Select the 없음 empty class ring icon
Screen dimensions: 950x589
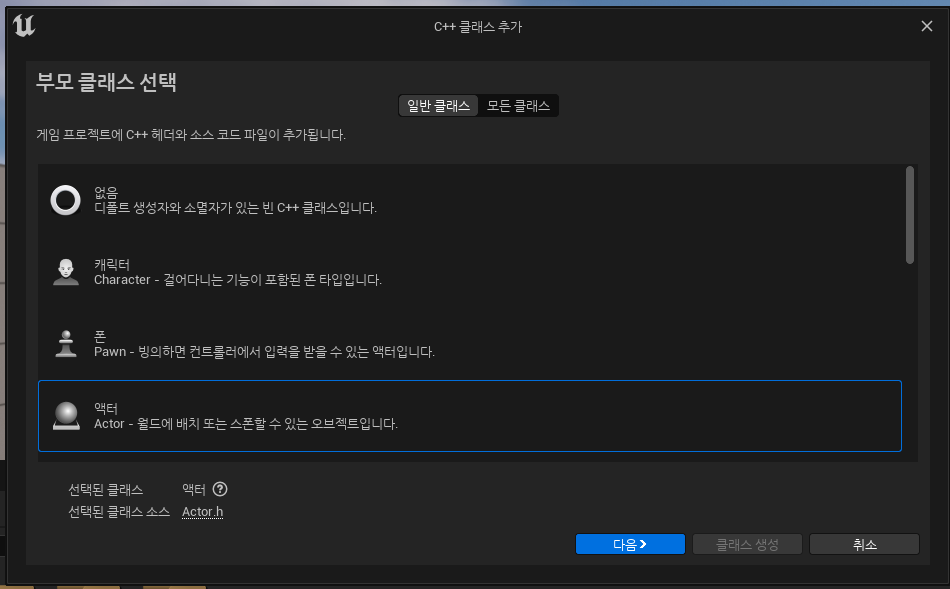(65, 201)
